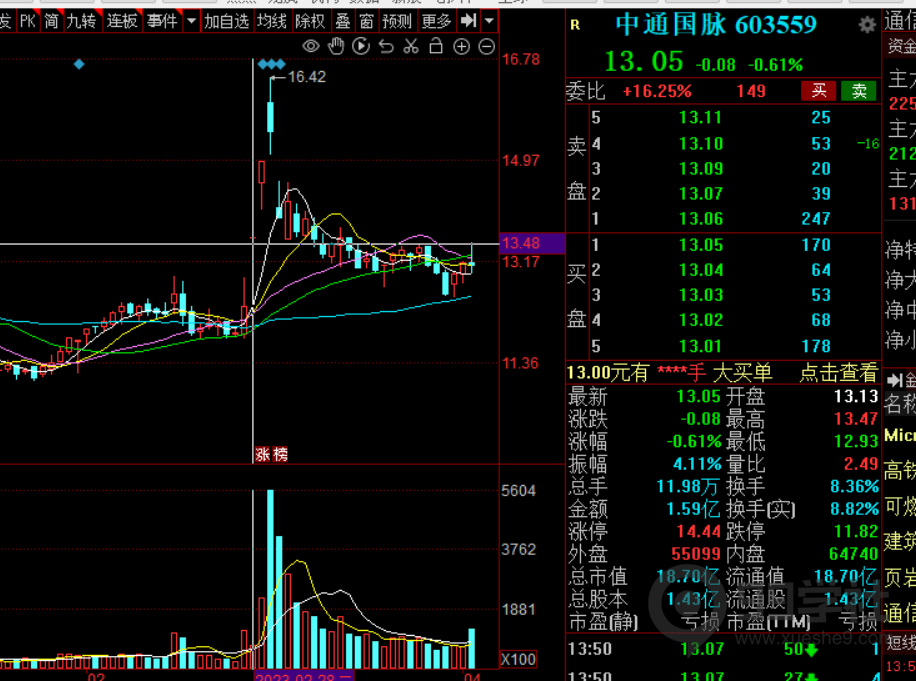Expand the 更多 toolbar menu
Image resolution: width=916 pixels, height=681 pixels.
436,21
